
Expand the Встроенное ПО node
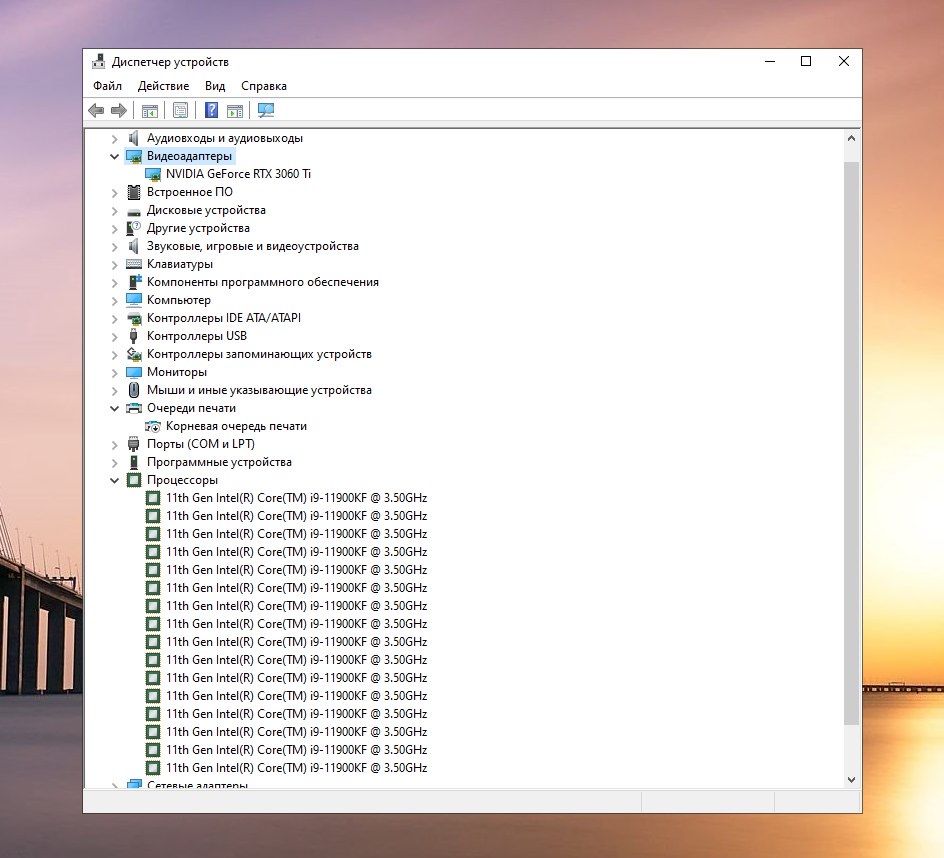(114, 193)
